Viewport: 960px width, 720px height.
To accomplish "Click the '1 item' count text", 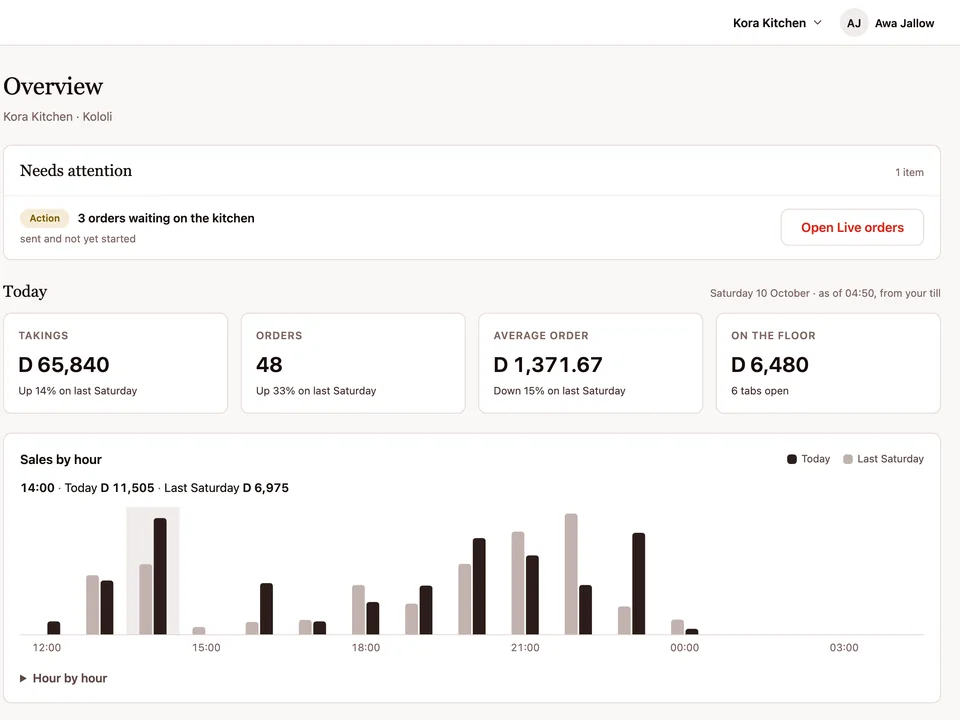I will click(x=909, y=172).
